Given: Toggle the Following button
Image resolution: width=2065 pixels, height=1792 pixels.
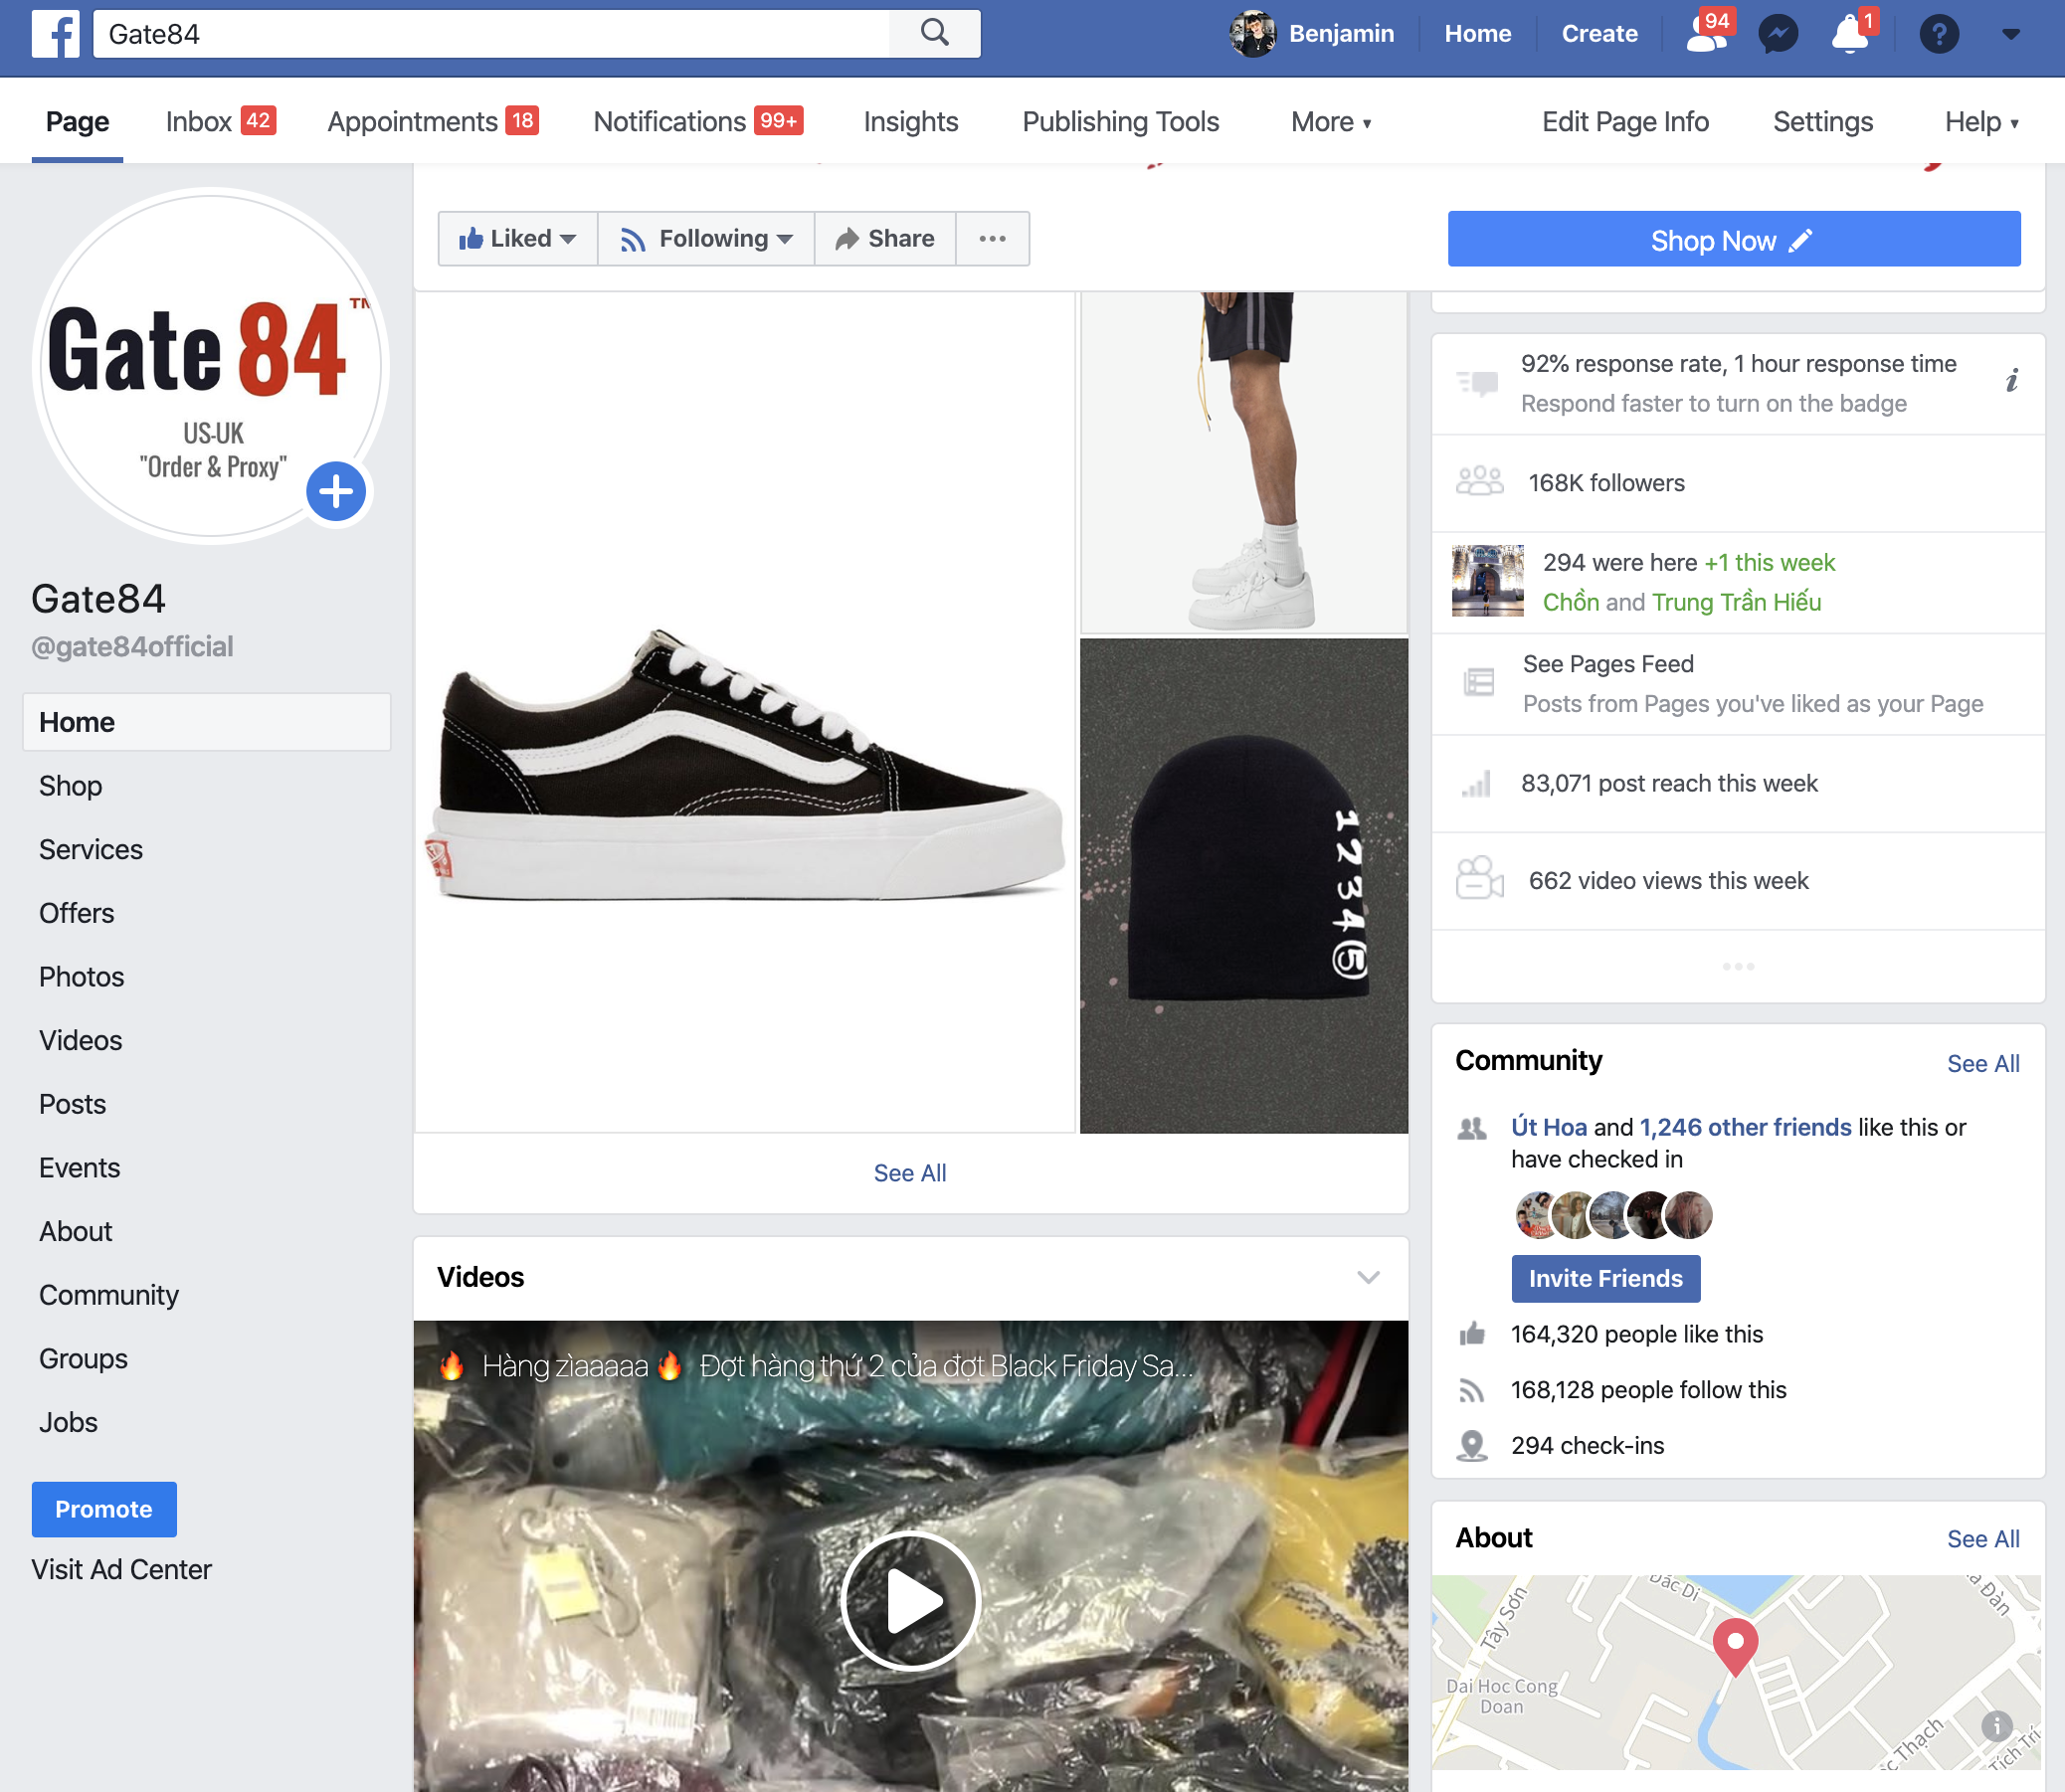Looking at the screenshot, I should [x=706, y=239].
